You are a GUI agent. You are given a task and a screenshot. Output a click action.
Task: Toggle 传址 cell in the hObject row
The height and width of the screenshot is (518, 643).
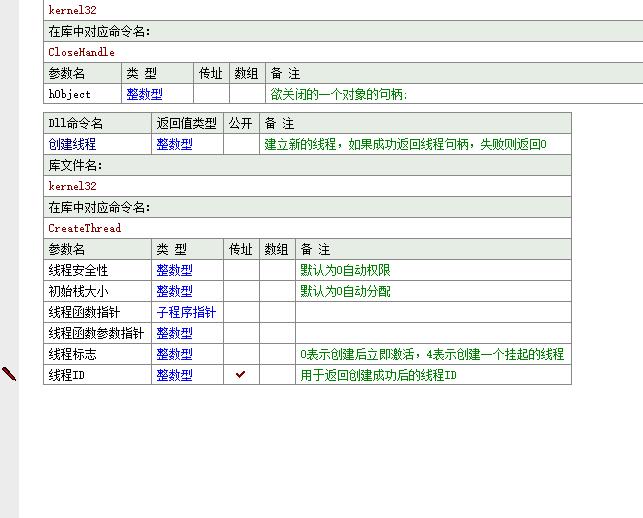click(211, 94)
